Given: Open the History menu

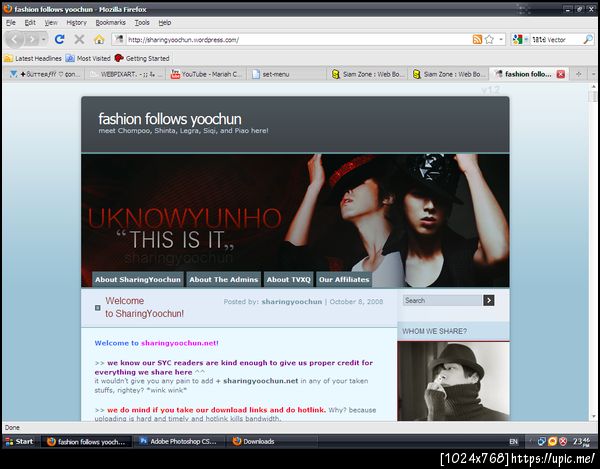Looking at the screenshot, I should [x=77, y=23].
